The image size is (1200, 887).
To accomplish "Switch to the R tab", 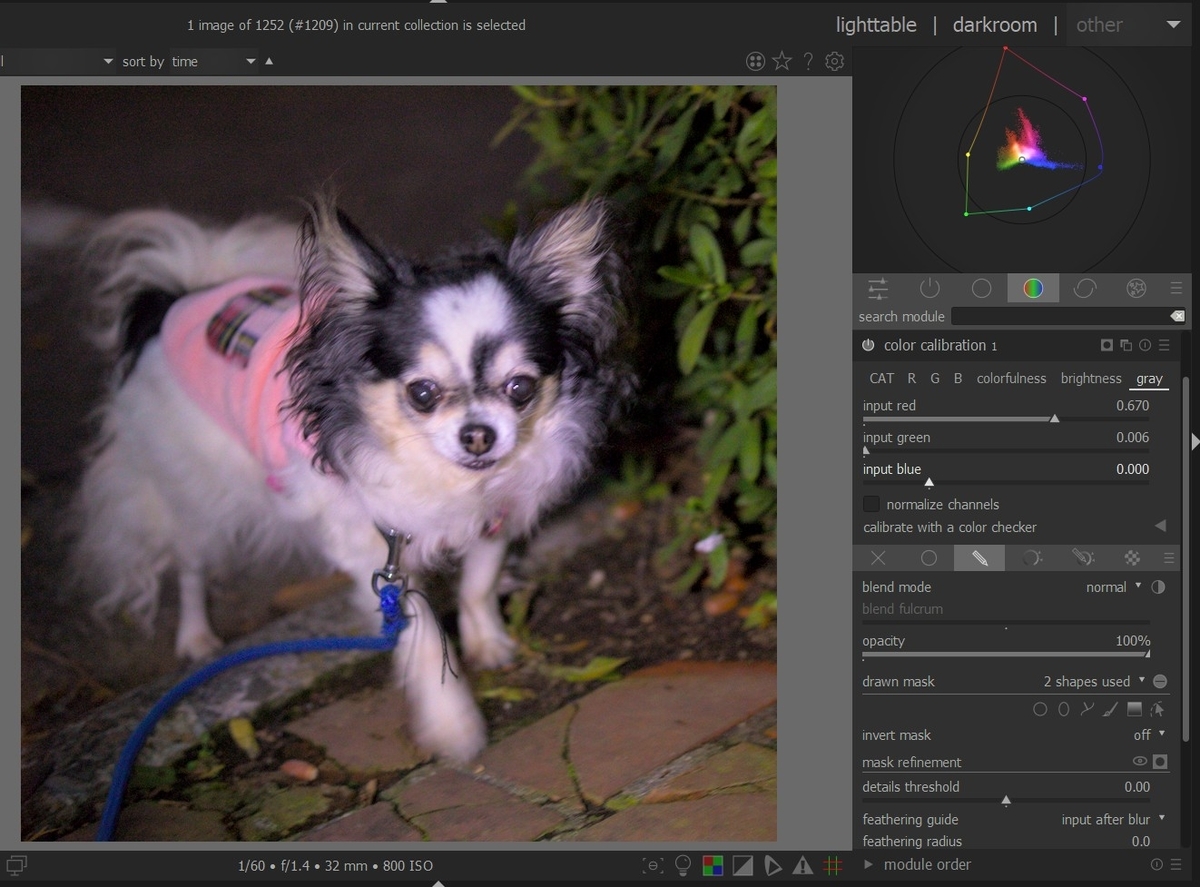I will 912,378.
